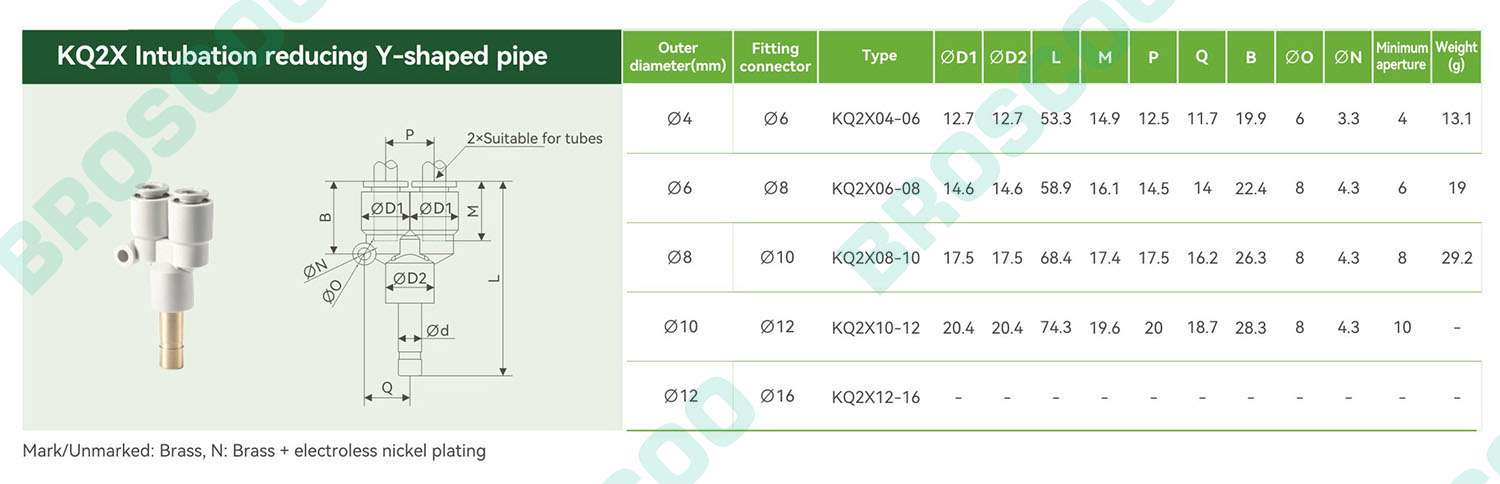Click the ∅16 fitting connector cell

[x=777, y=396]
